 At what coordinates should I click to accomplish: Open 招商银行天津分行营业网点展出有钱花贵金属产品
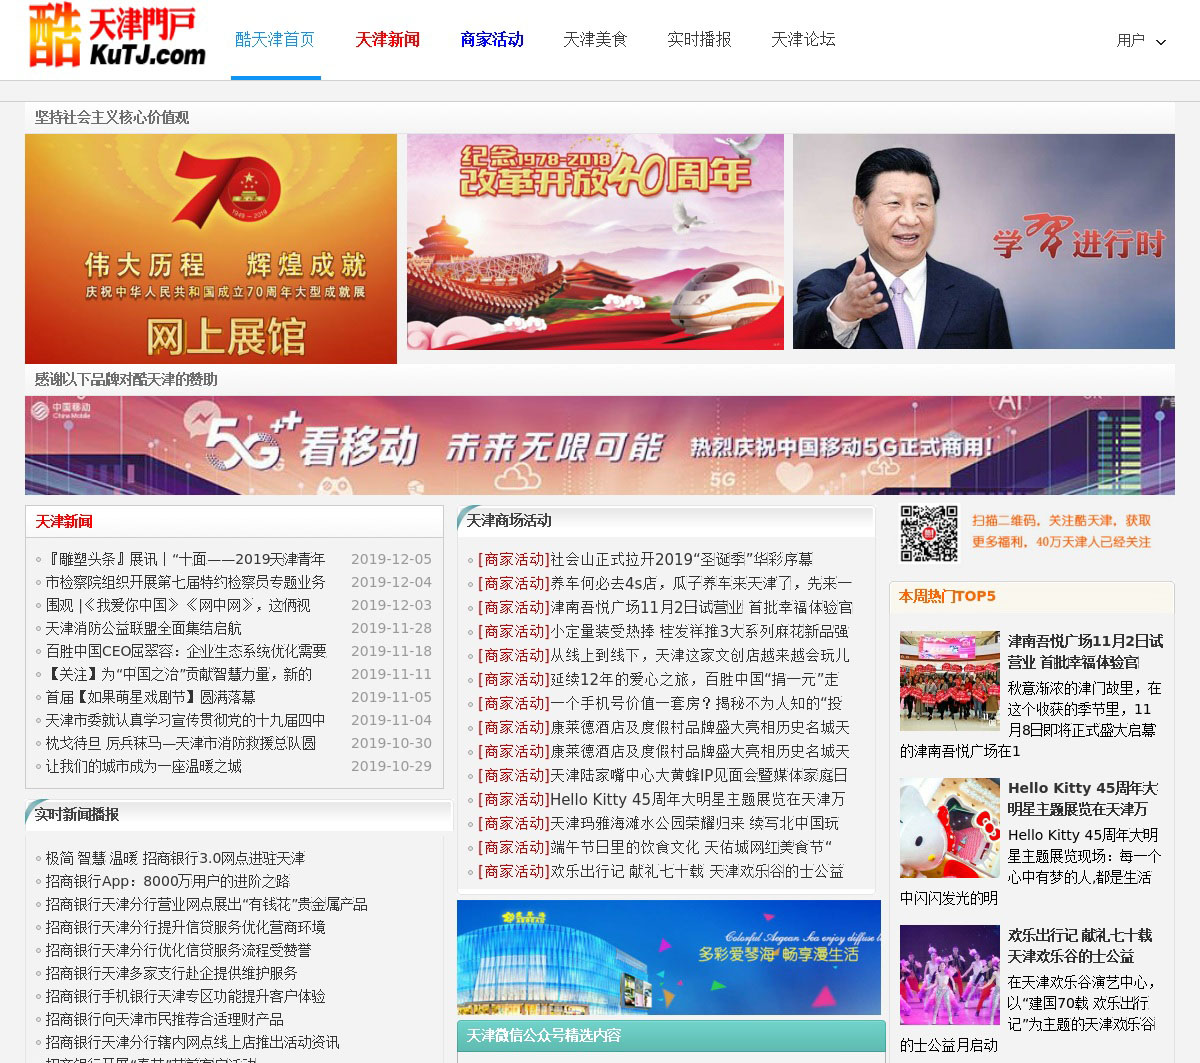point(206,904)
